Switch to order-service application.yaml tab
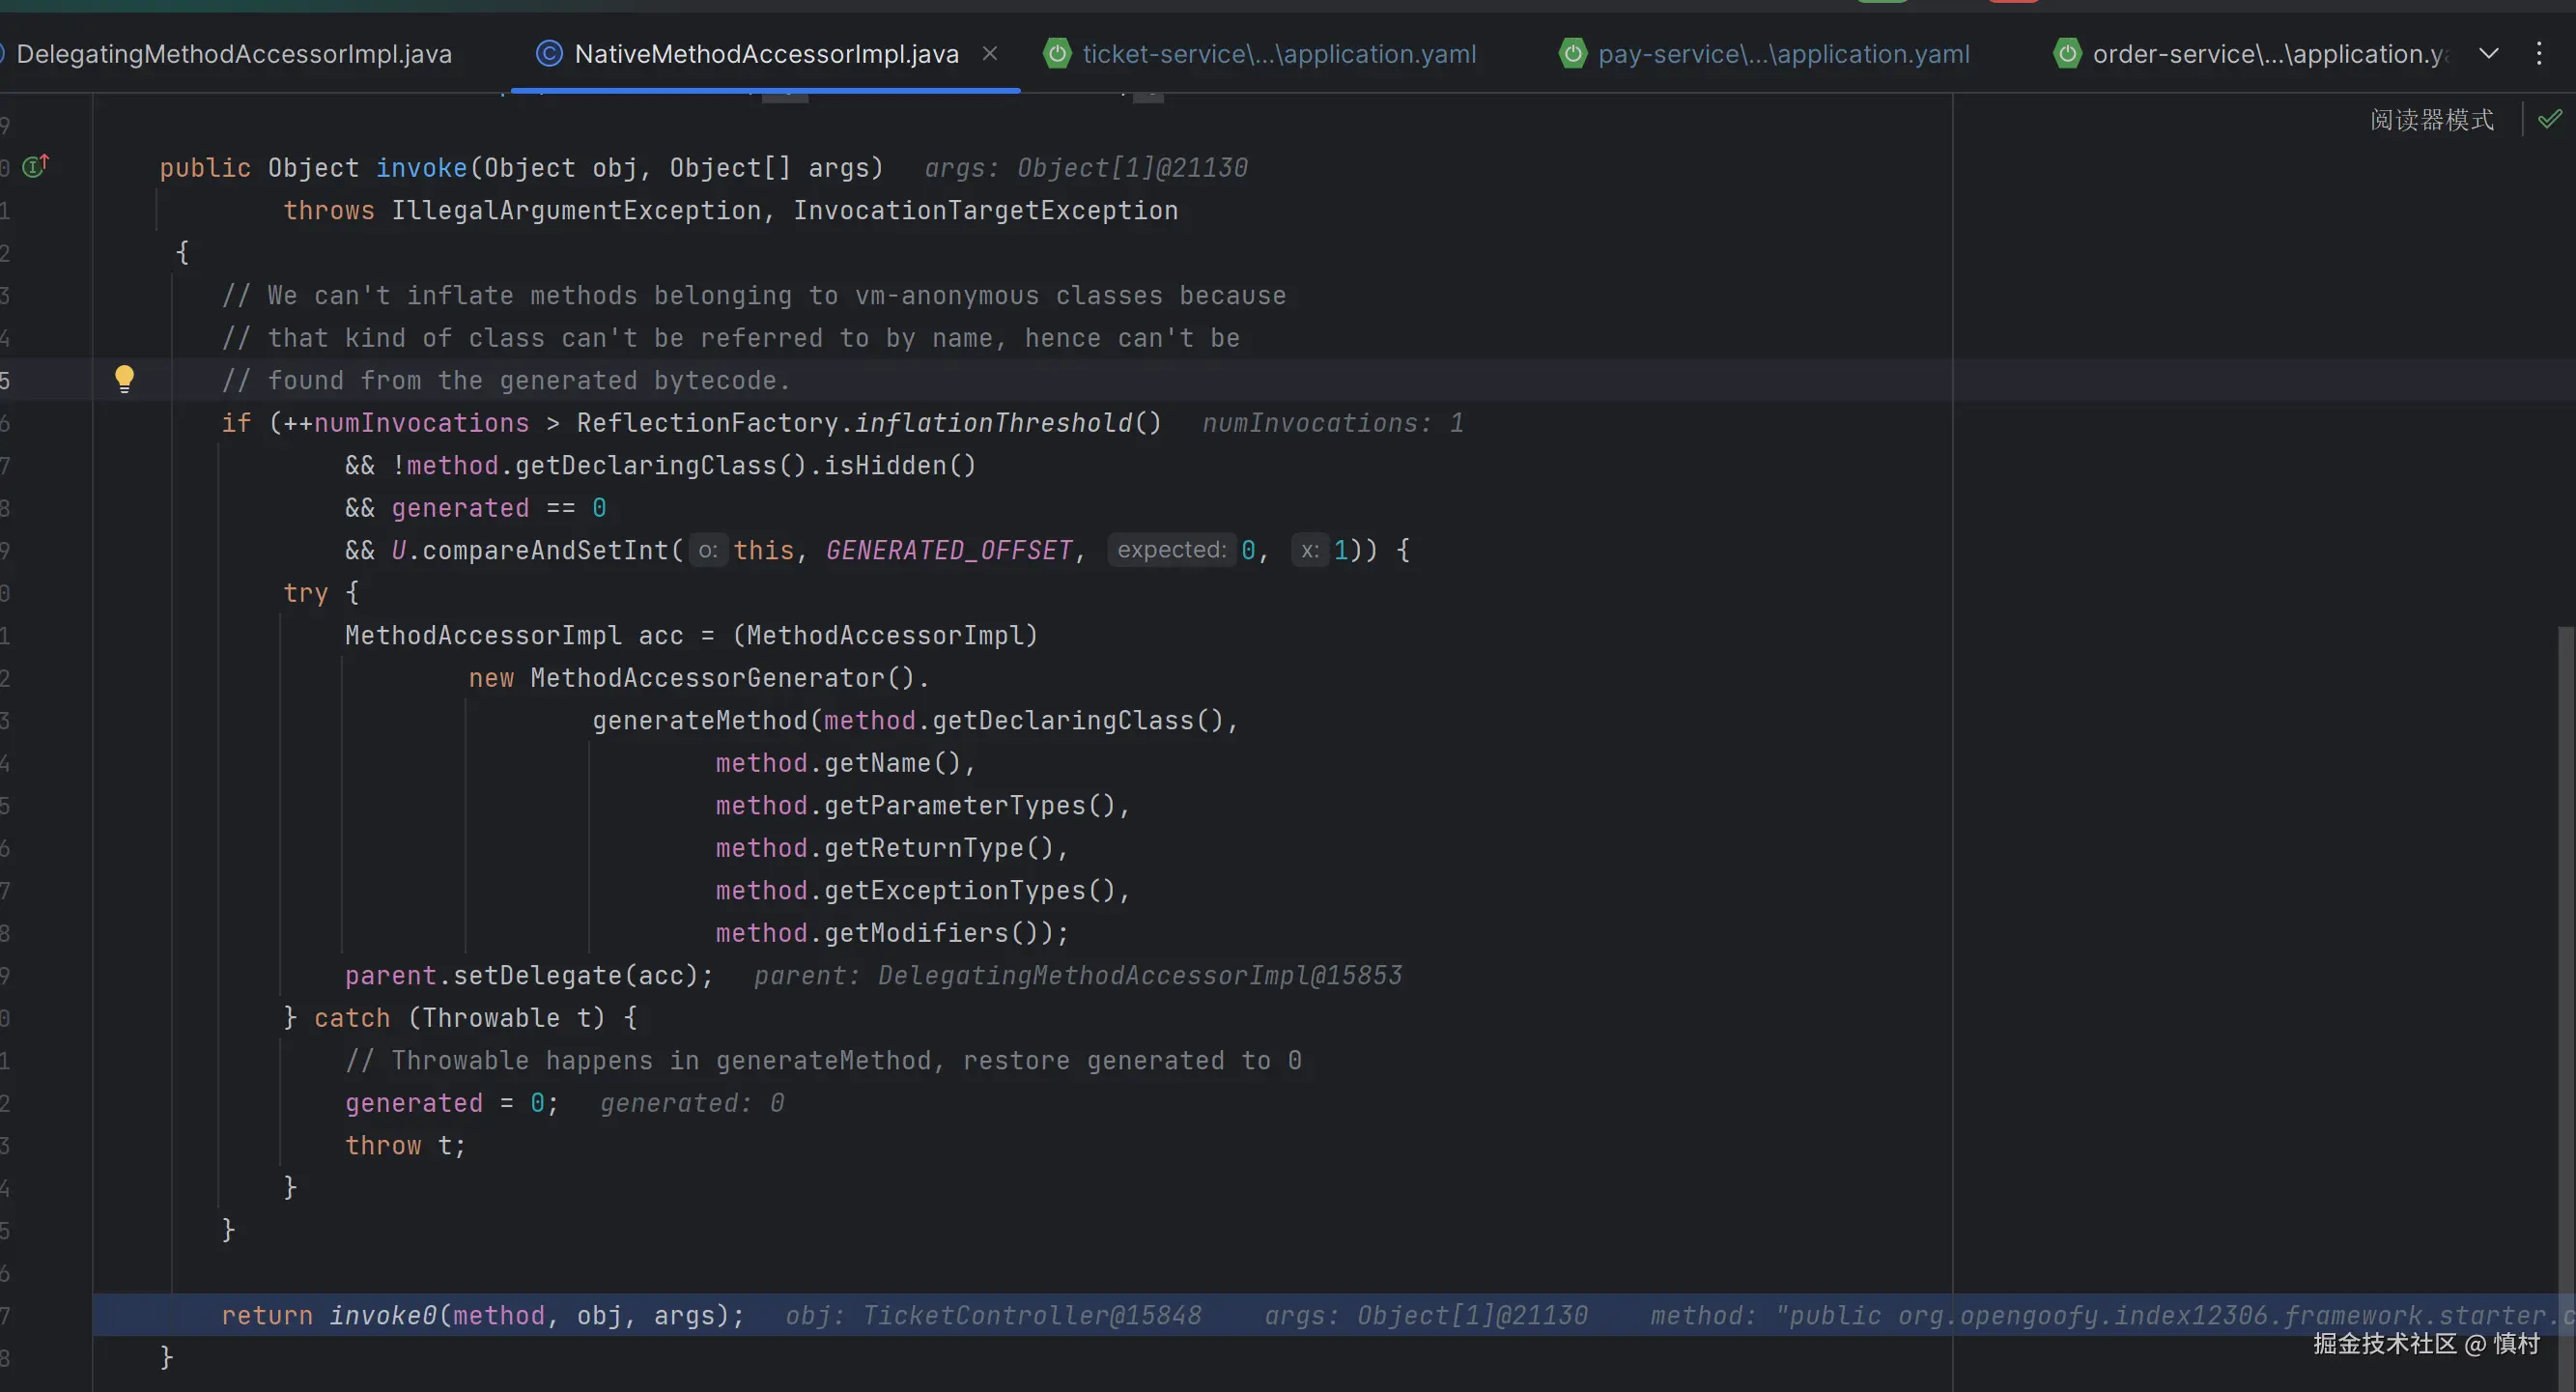Screen dimensions: 2576x1392 point(2268,54)
